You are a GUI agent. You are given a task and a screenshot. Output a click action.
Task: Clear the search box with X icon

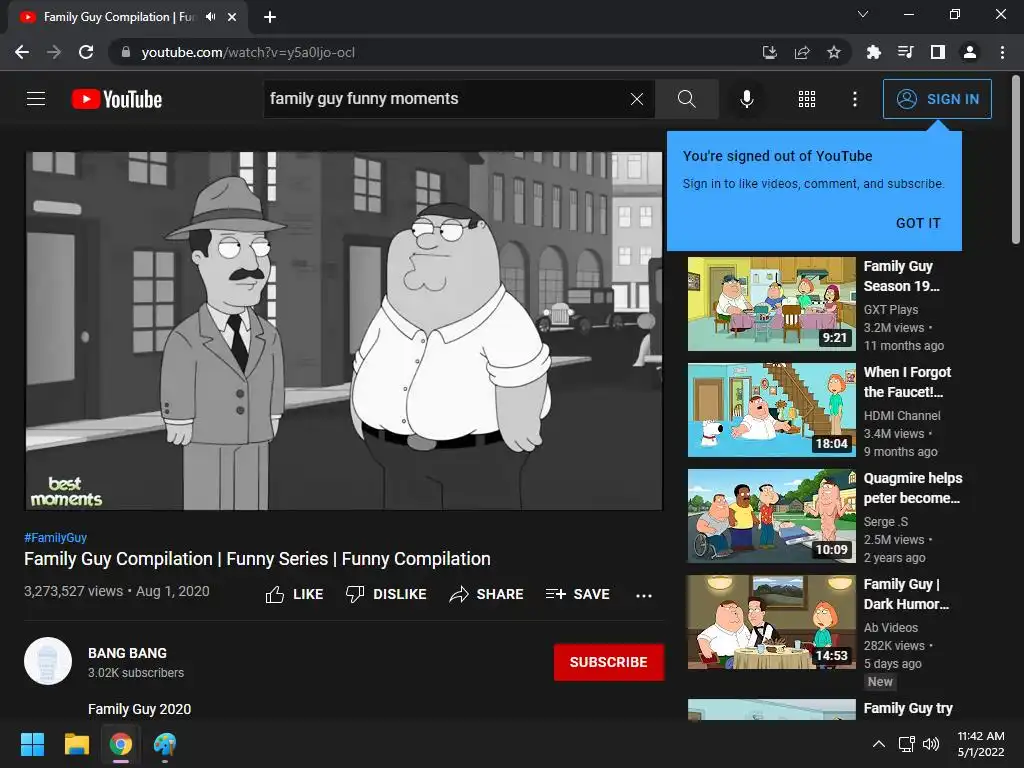637,99
